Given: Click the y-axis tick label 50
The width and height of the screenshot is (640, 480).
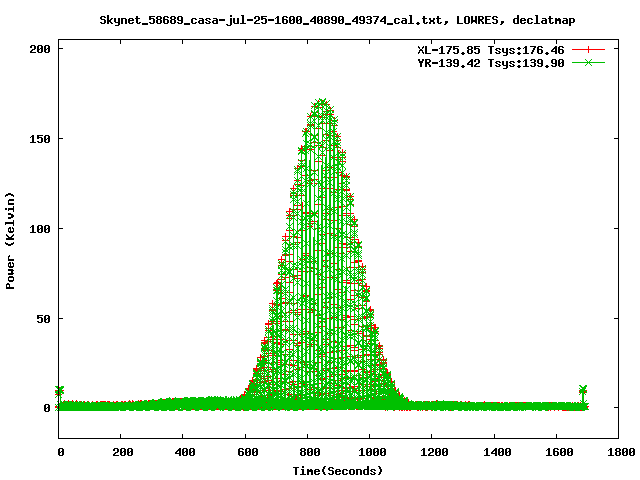Looking at the screenshot, I should click(x=44, y=319).
